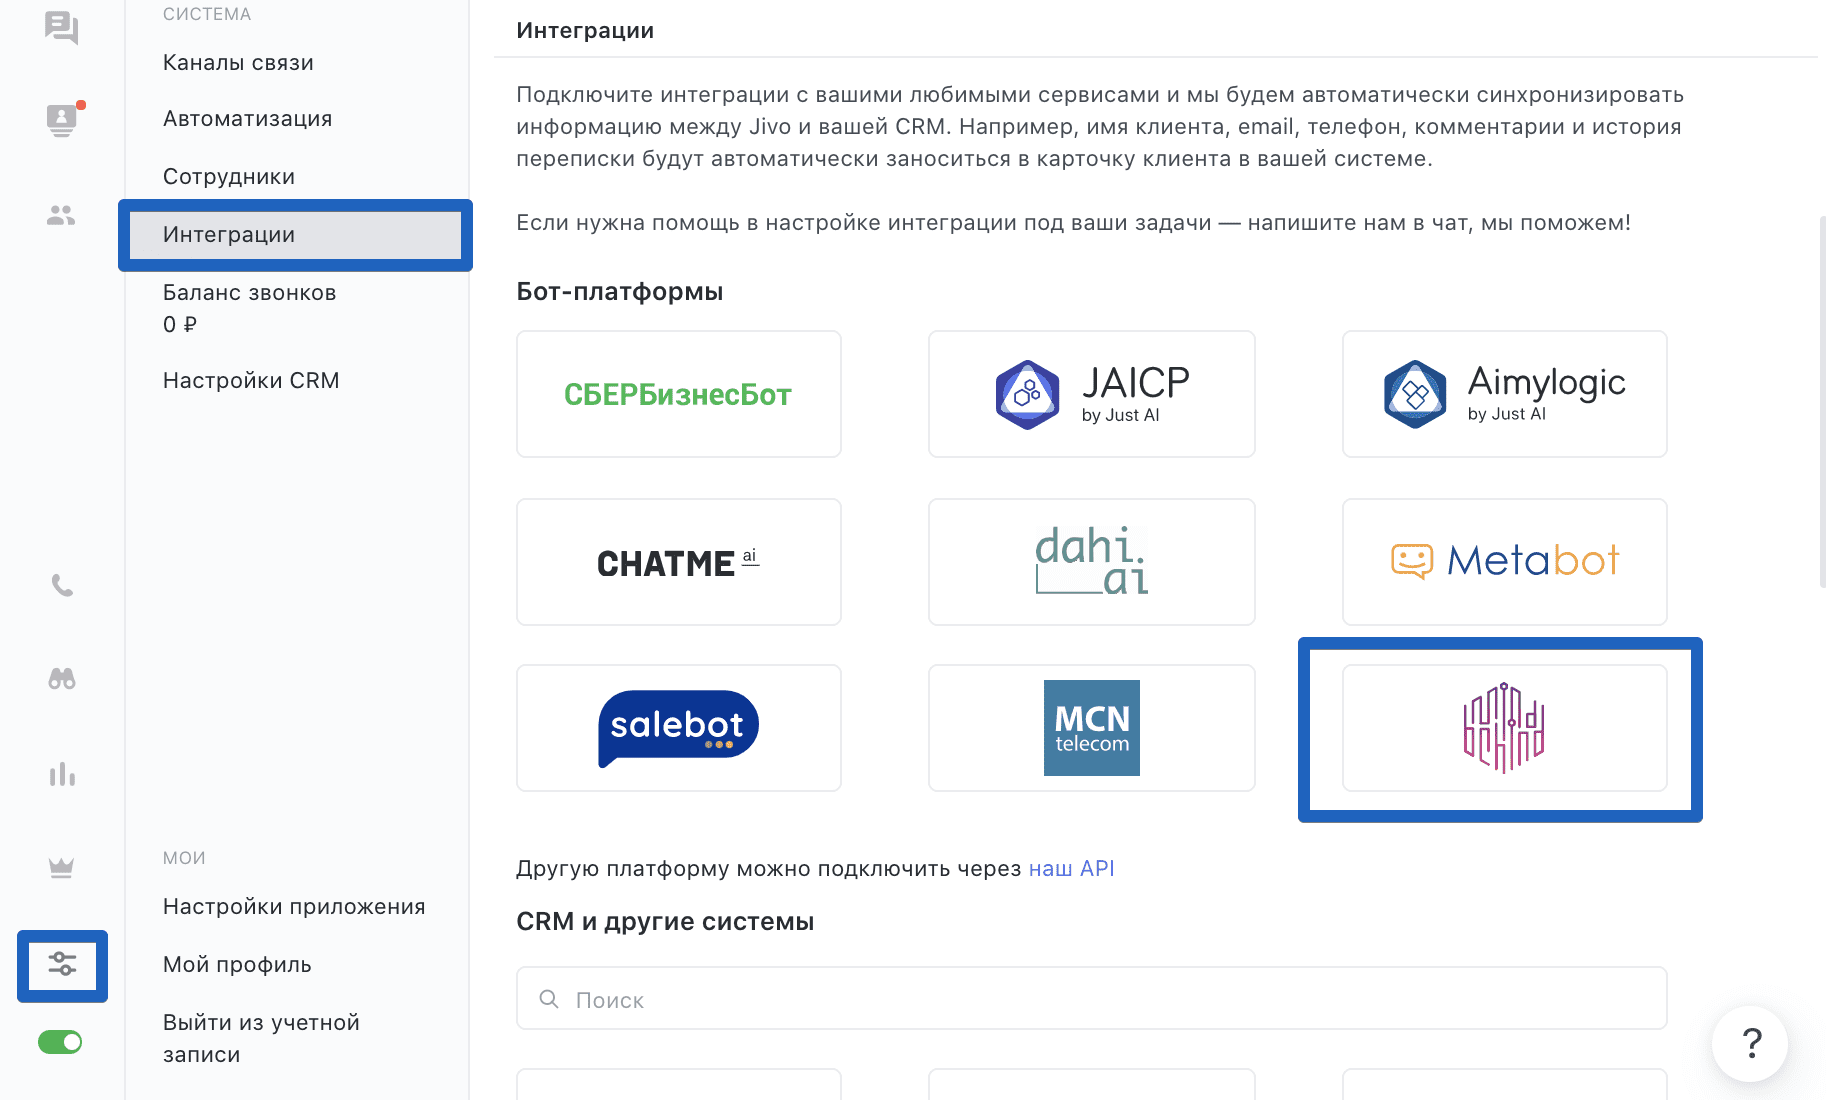Select Выйти из учетной записи
The image size is (1826, 1100).
(261, 1038)
